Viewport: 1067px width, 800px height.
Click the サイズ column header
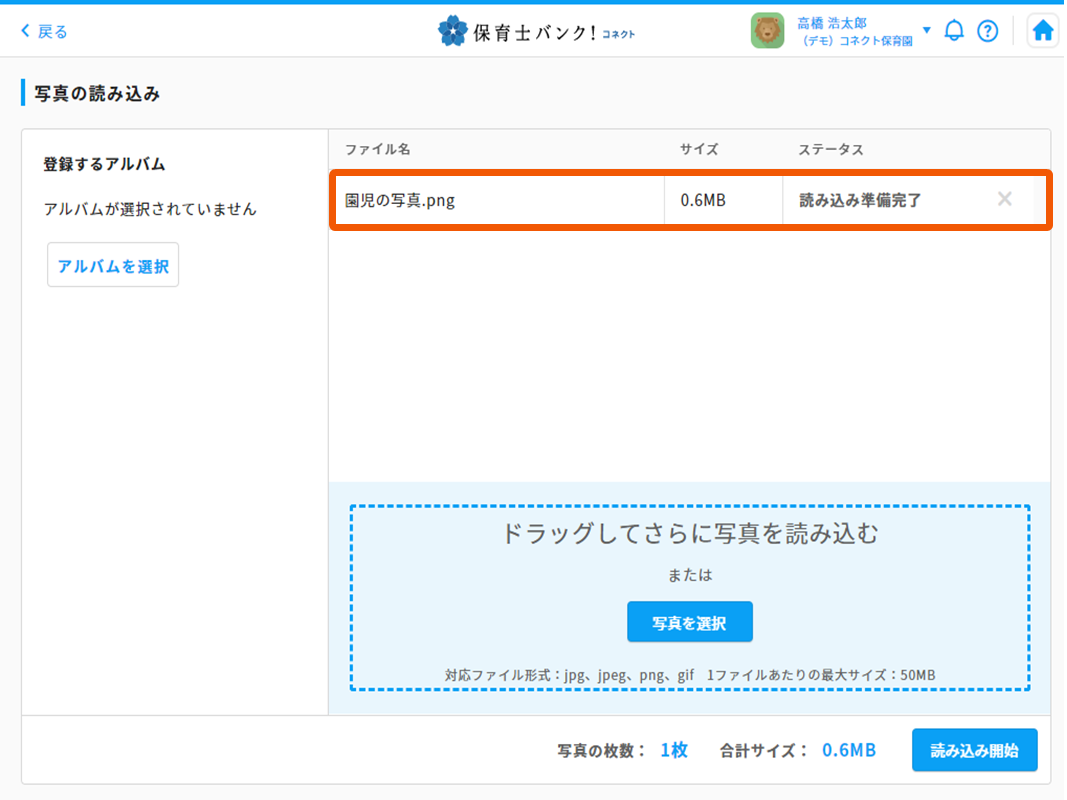pos(699,149)
